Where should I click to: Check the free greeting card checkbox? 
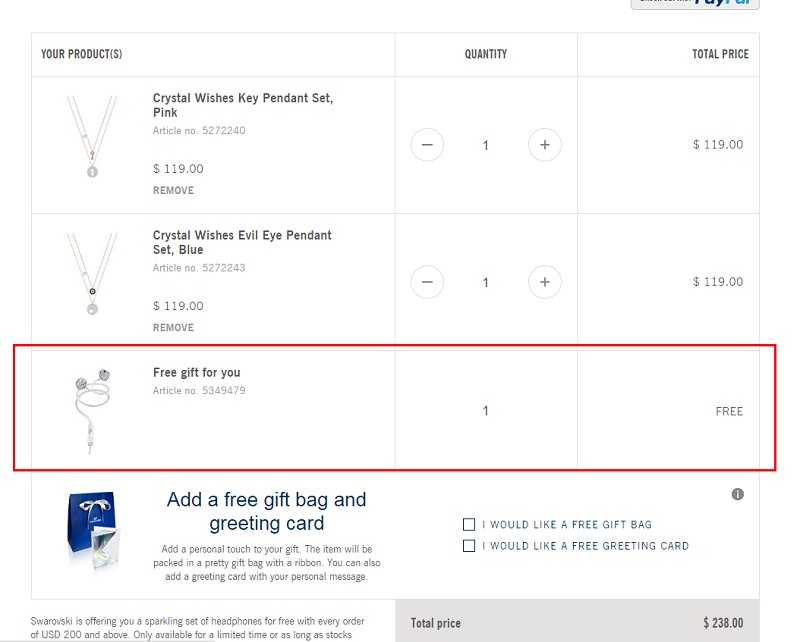pos(468,546)
